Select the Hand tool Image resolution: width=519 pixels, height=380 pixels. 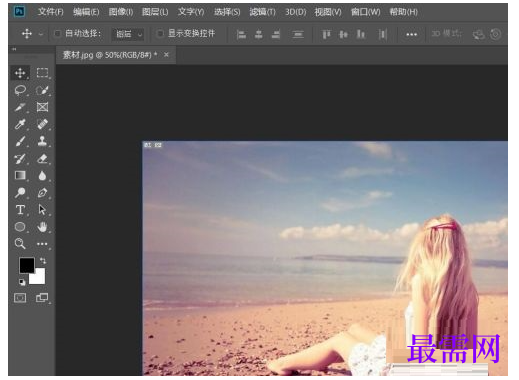tap(42, 227)
